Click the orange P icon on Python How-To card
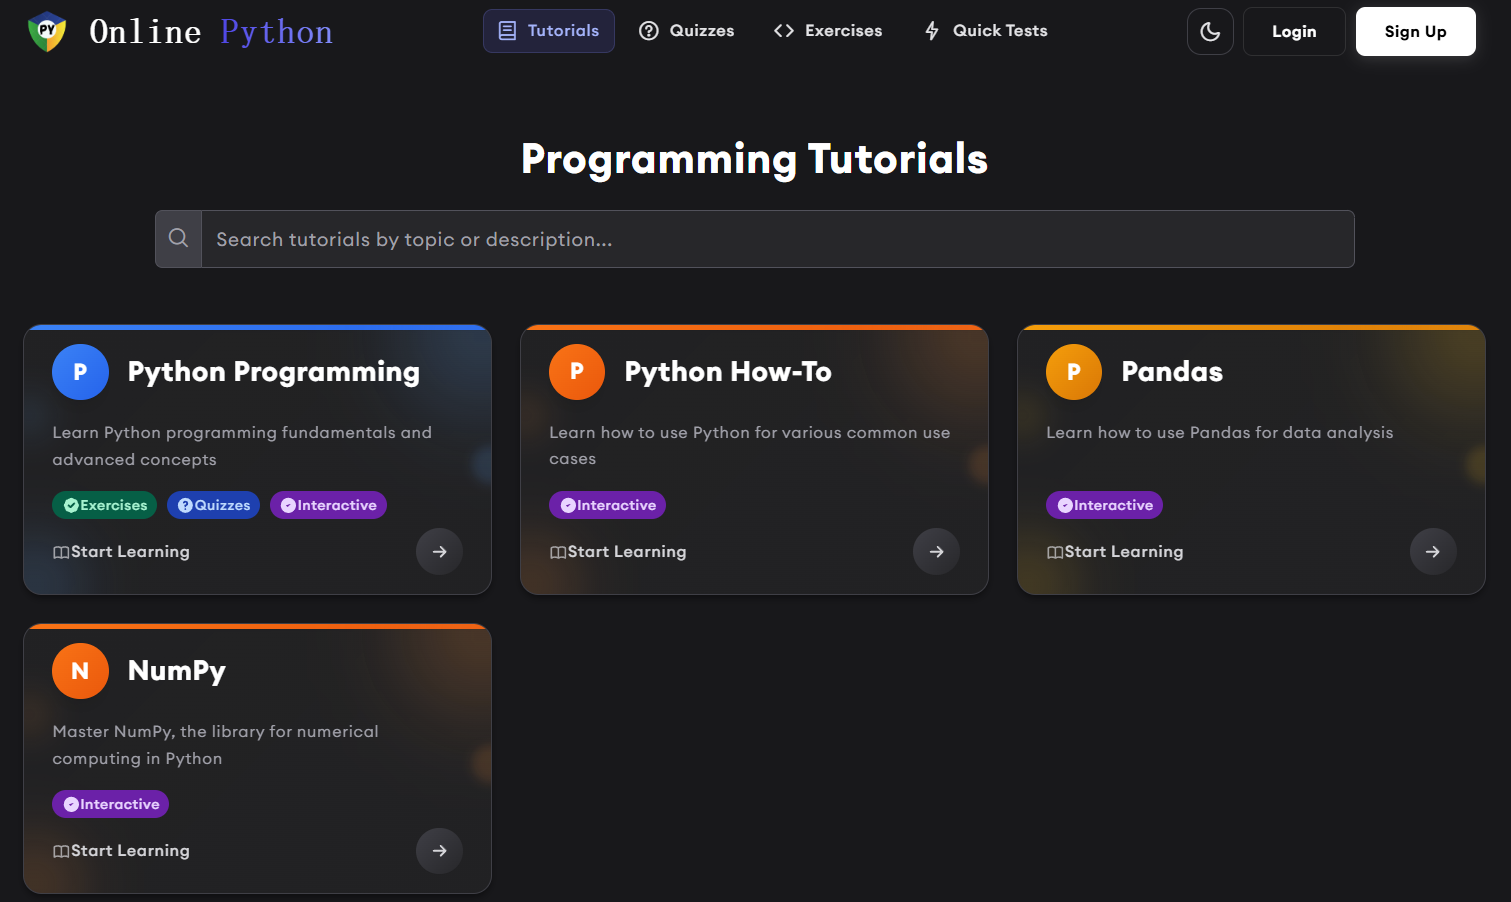 click(x=577, y=371)
